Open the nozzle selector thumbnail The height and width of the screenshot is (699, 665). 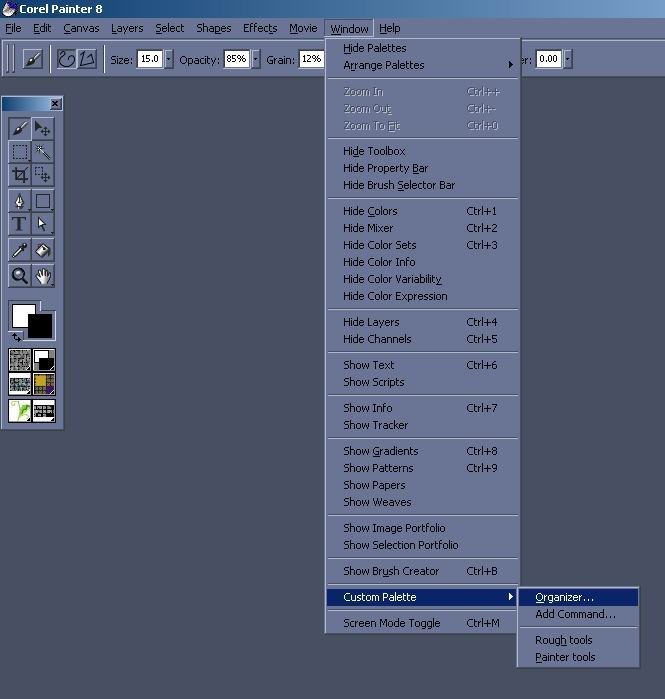tap(44, 411)
